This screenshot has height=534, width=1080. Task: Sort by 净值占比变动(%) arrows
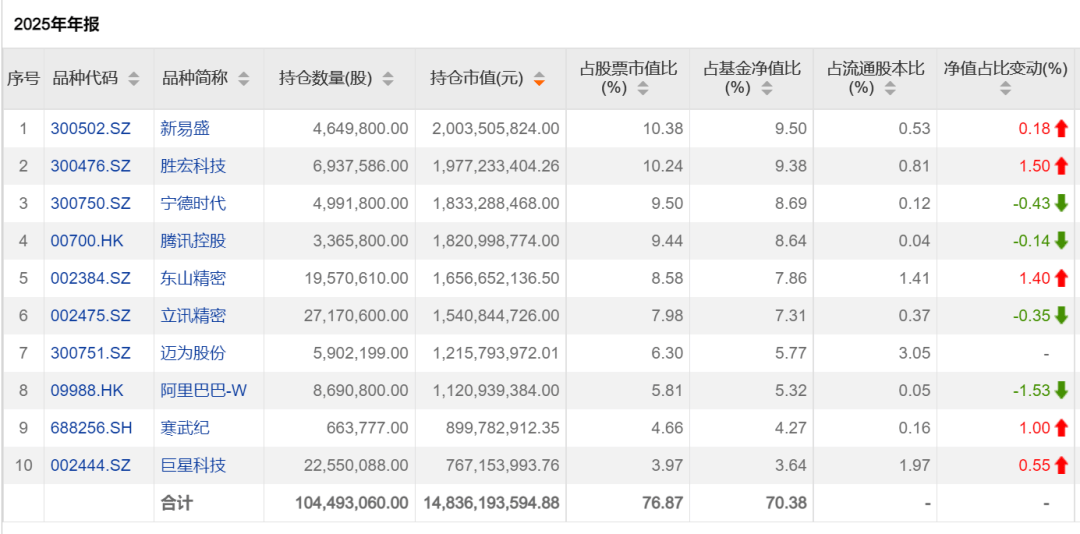[x=1005, y=88]
